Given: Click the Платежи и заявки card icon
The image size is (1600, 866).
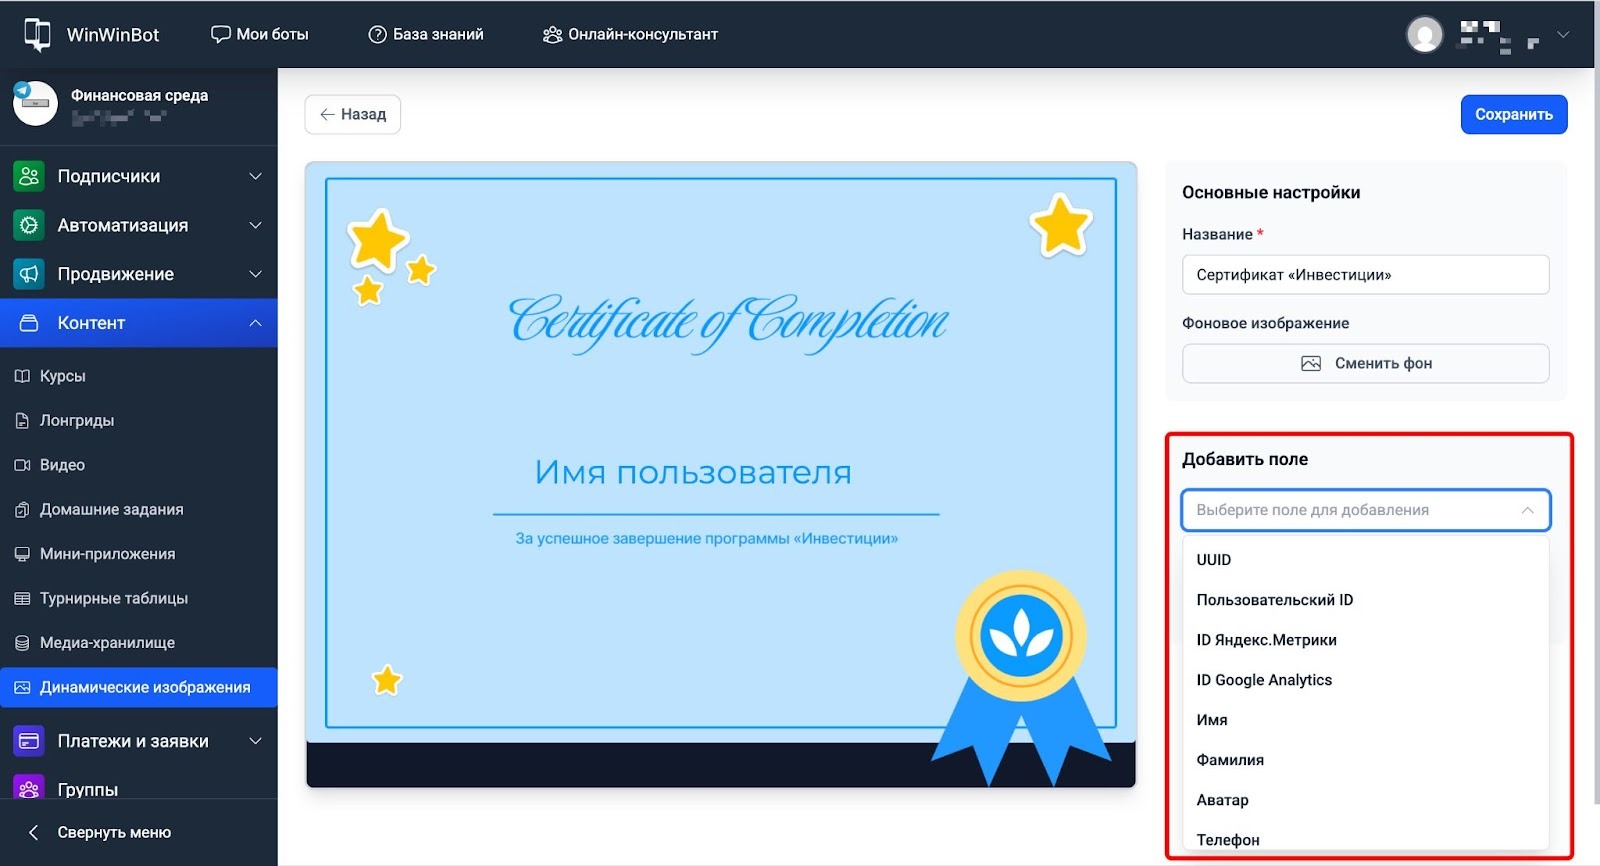Looking at the screenshot, I should tap(29, 741).
